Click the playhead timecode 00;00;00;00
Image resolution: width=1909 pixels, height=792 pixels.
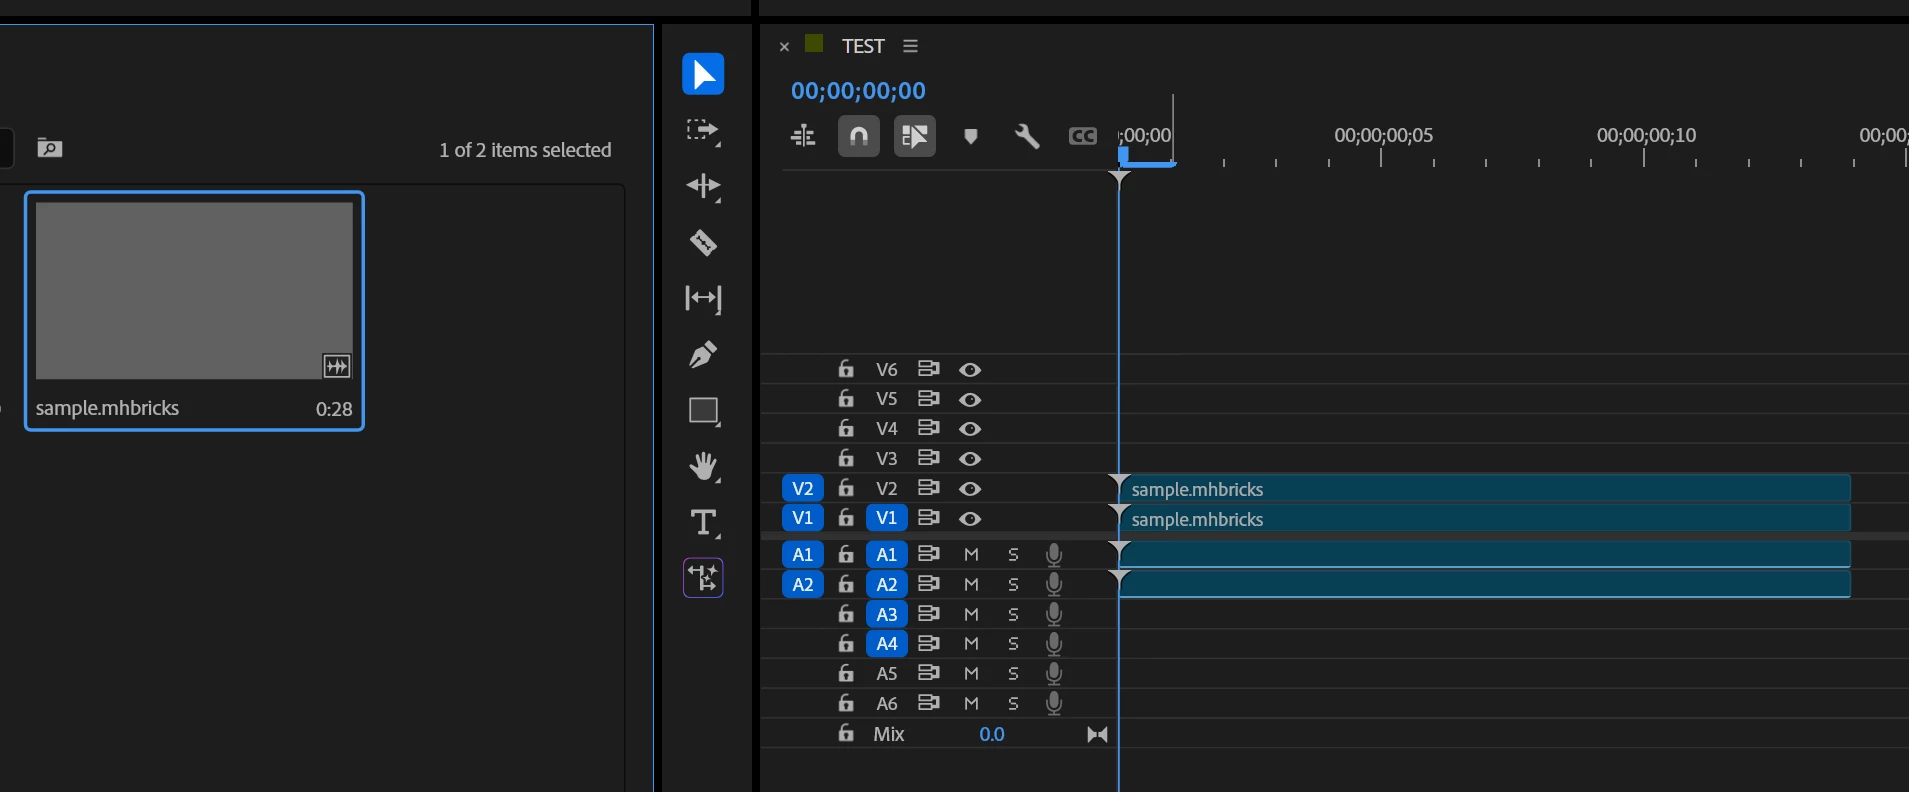[x=858, y=91]
